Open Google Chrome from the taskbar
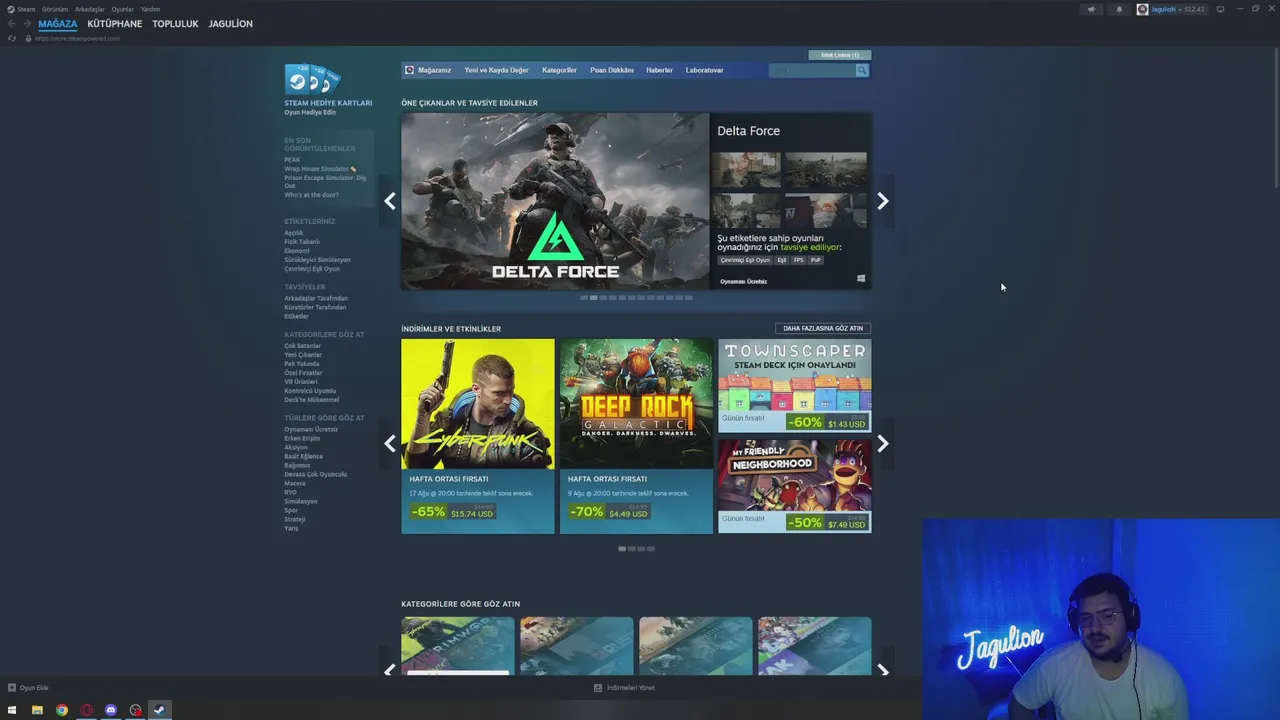1280x720 pixels. tap(62, 710)
